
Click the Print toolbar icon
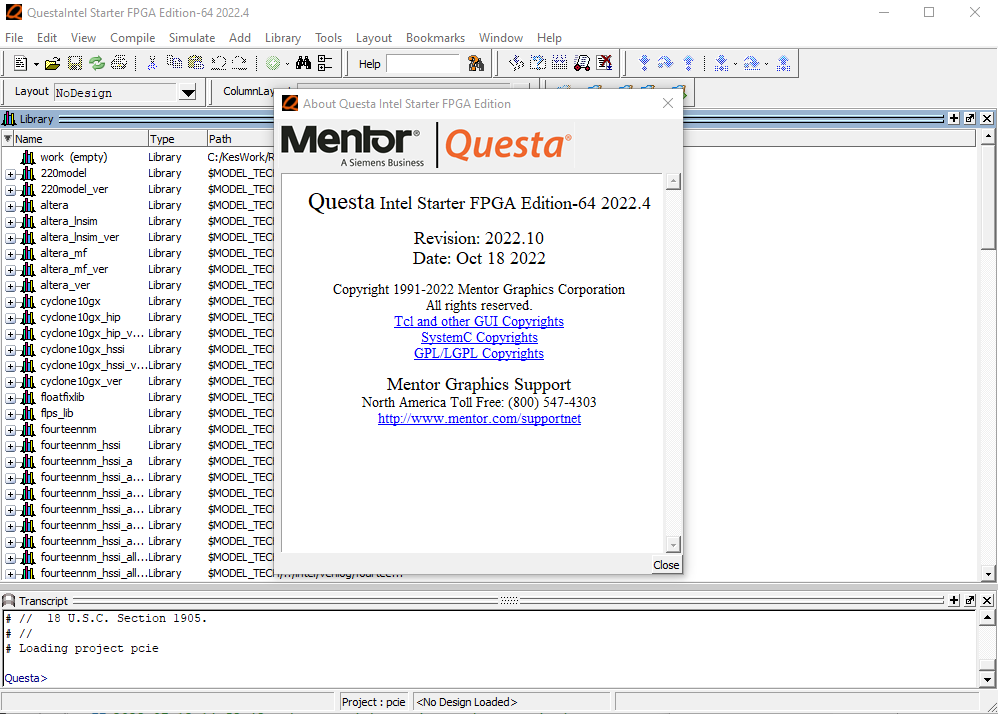click(119, 63)
